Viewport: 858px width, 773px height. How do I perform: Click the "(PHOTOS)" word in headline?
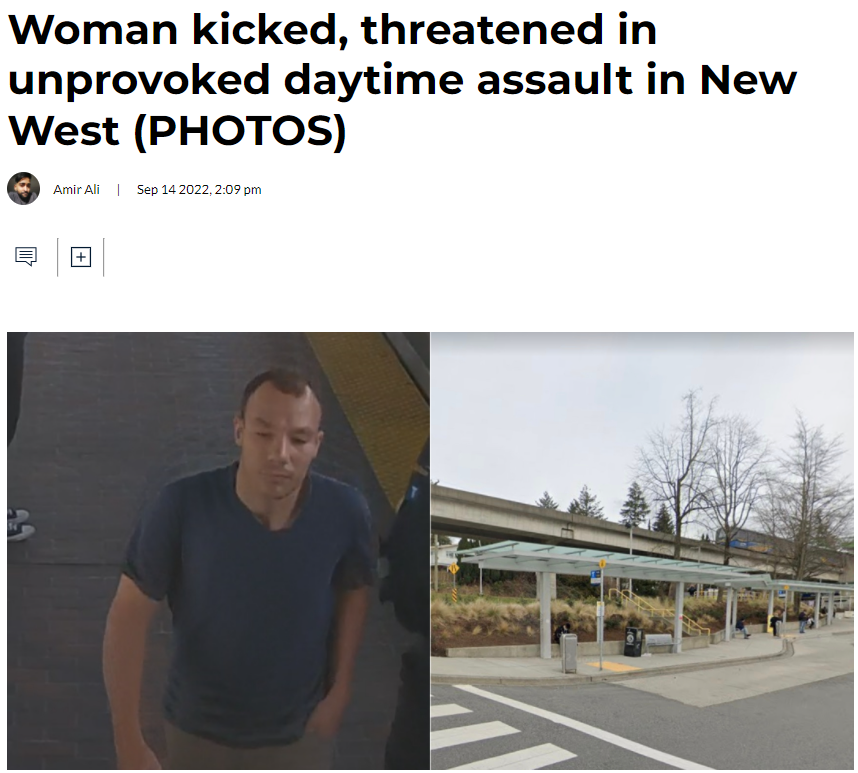(x=241, y=130)
